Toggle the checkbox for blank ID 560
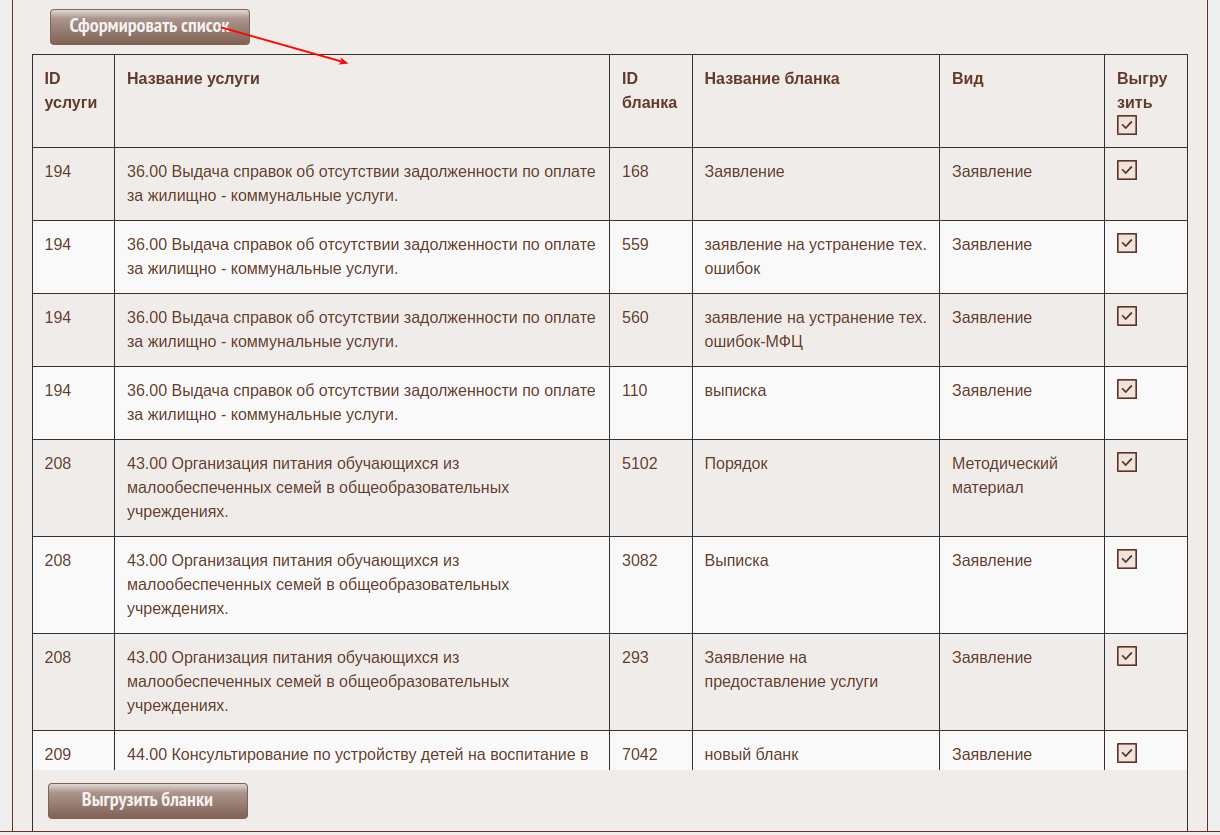The image size is (1220, 835). (x=1127, y=316)
